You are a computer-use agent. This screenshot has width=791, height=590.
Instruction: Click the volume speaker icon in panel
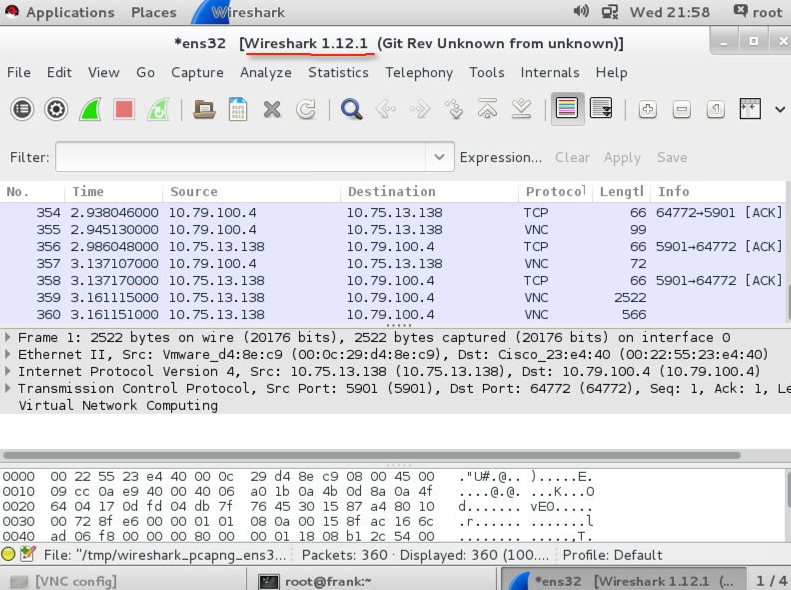click(x=581, y=11)
